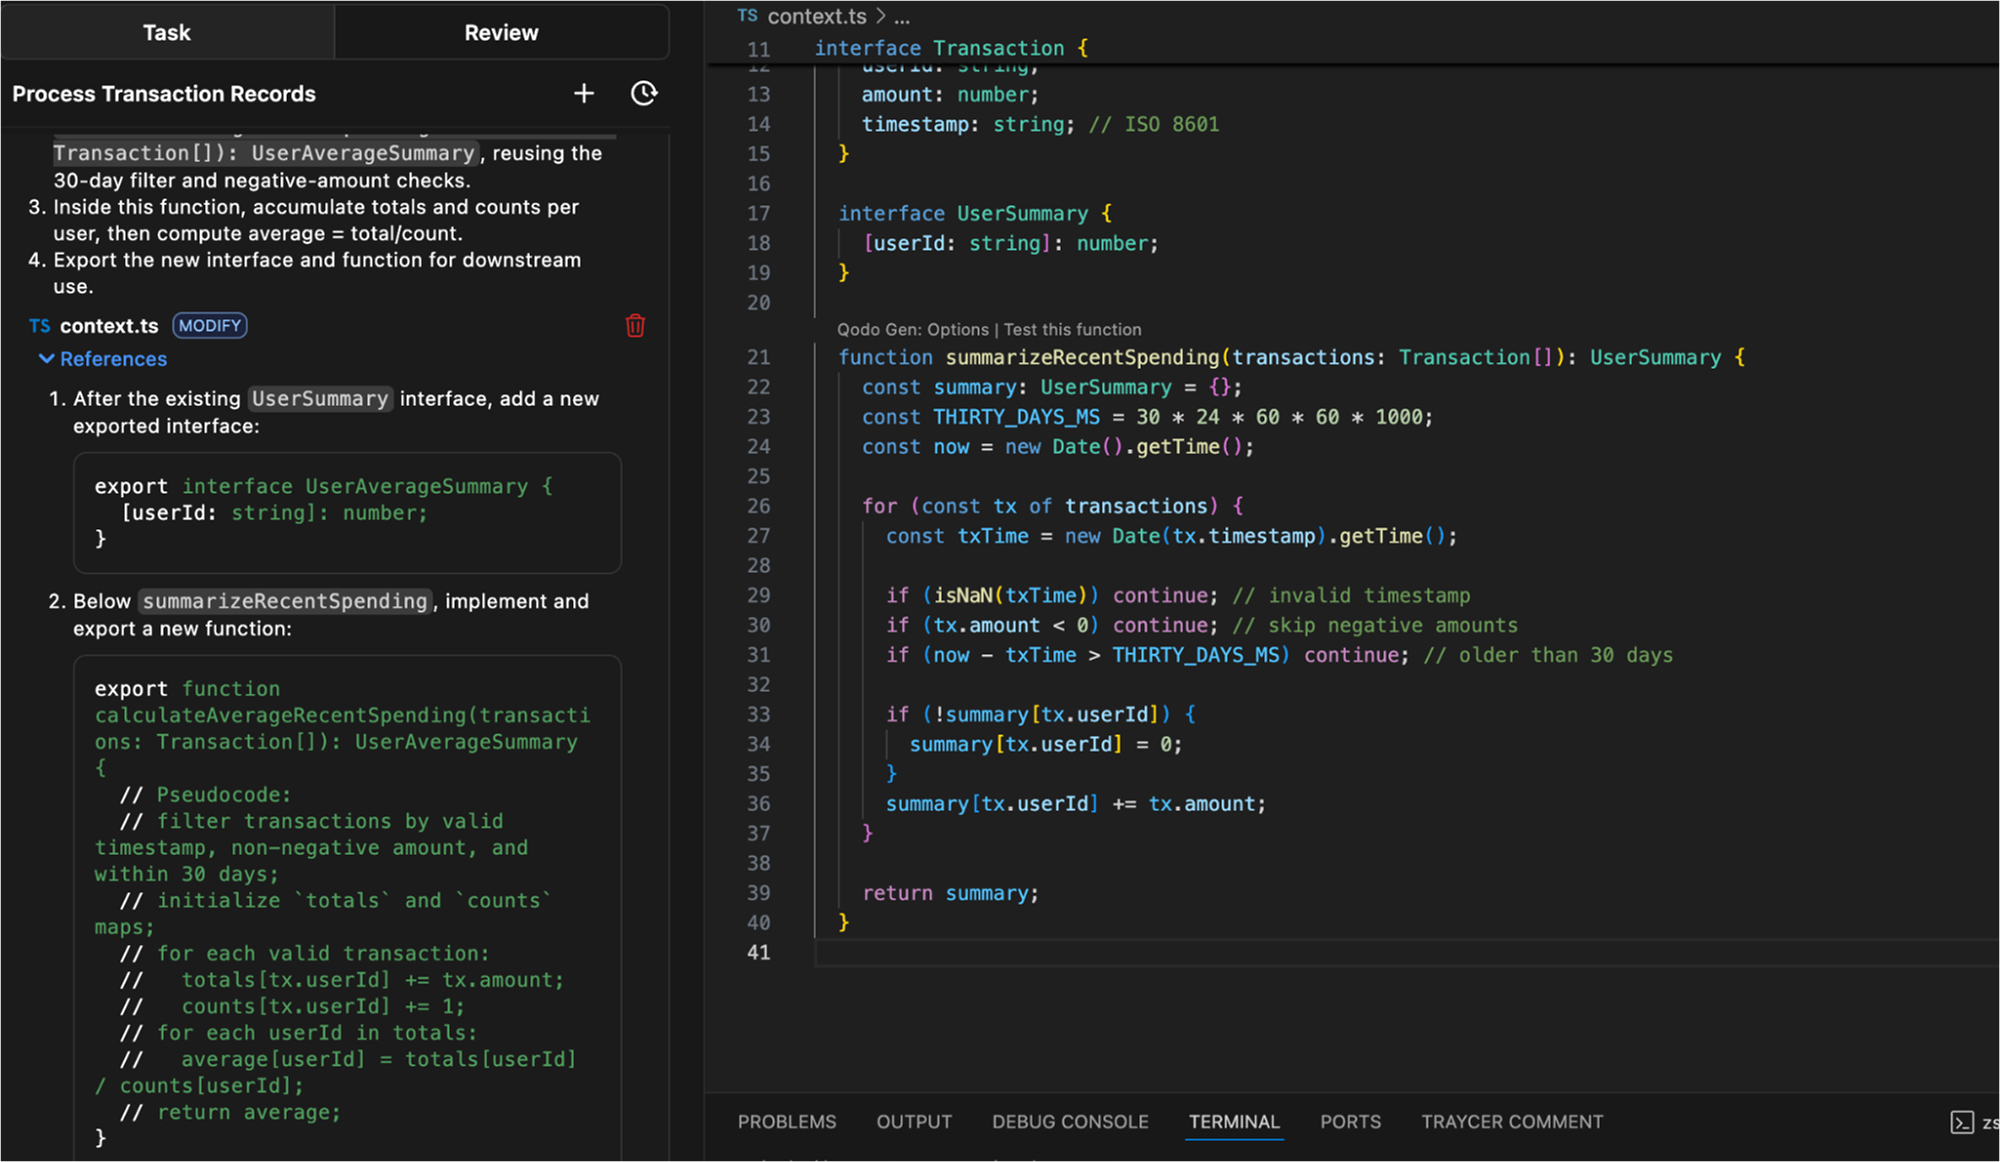Open the PORTS panel tab

click(1350, 1122)
